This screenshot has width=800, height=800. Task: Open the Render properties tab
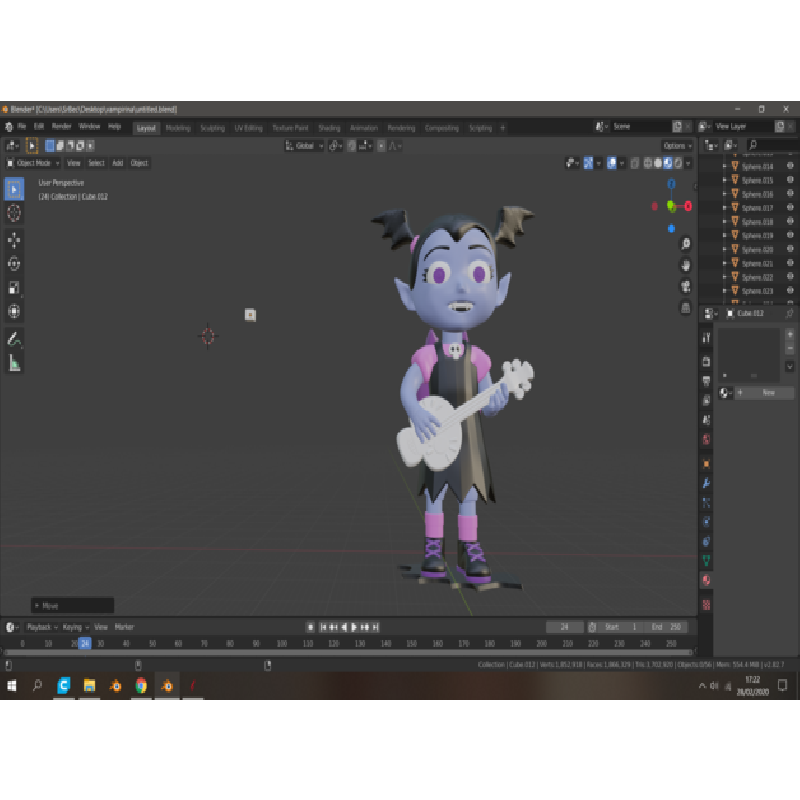[x=707, y=362]
